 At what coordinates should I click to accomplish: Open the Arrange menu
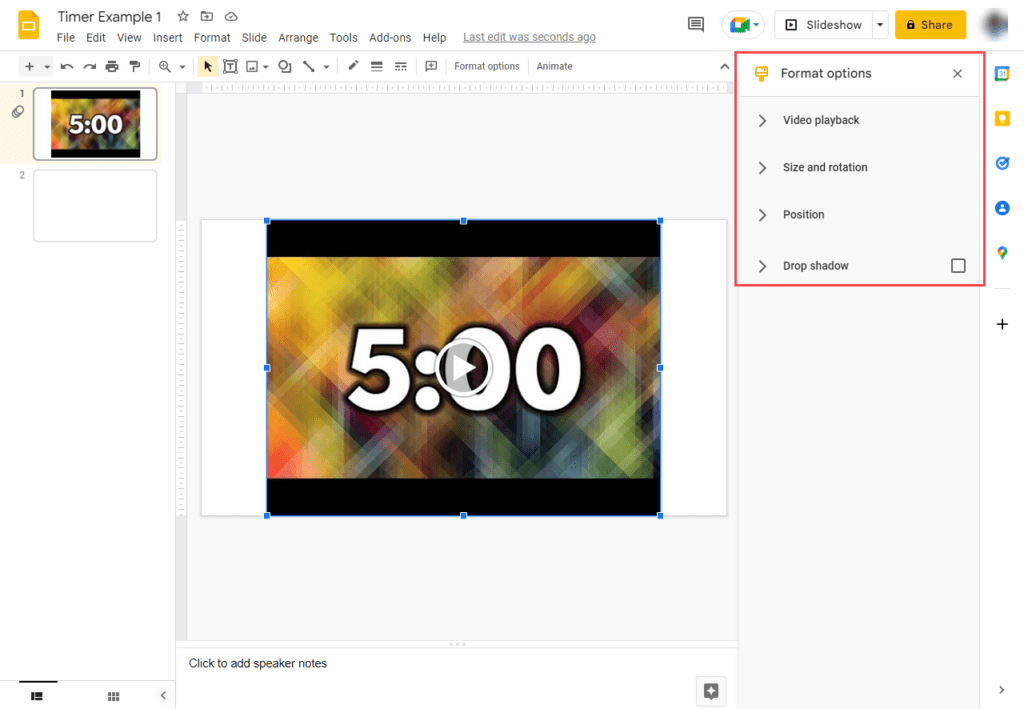pos(298,37)
